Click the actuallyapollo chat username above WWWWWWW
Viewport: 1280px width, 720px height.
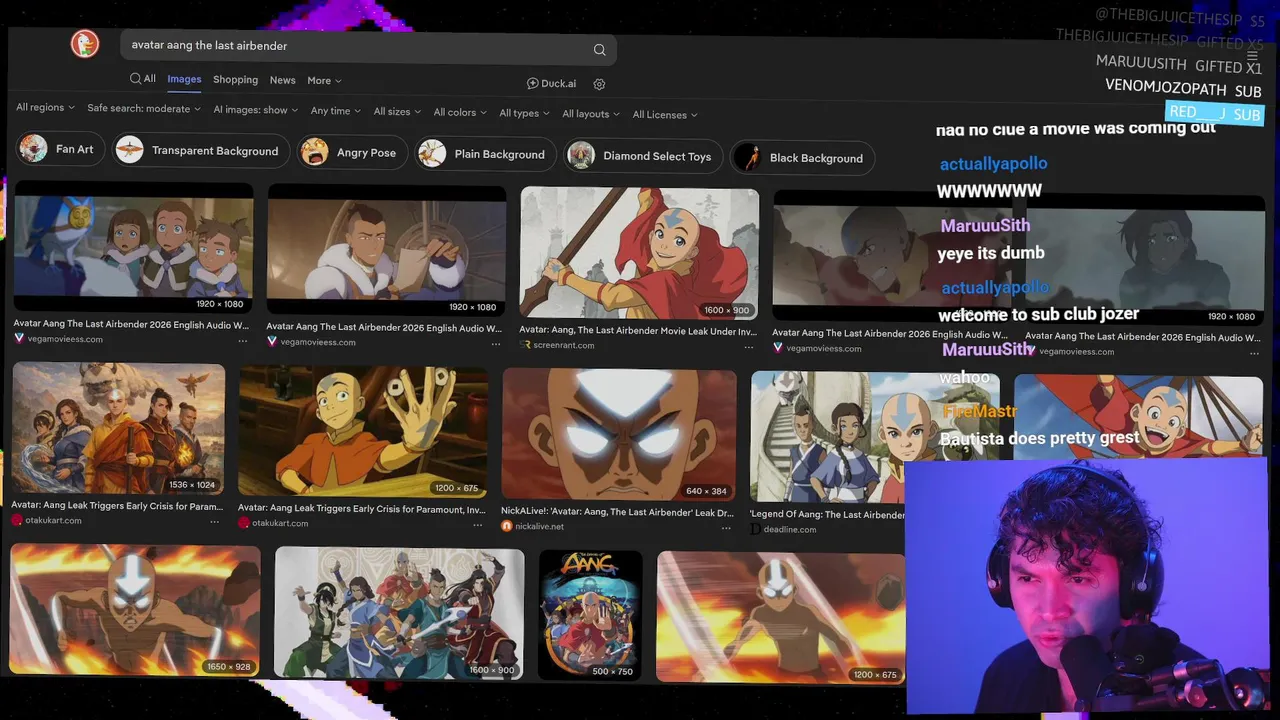[993, 164]
